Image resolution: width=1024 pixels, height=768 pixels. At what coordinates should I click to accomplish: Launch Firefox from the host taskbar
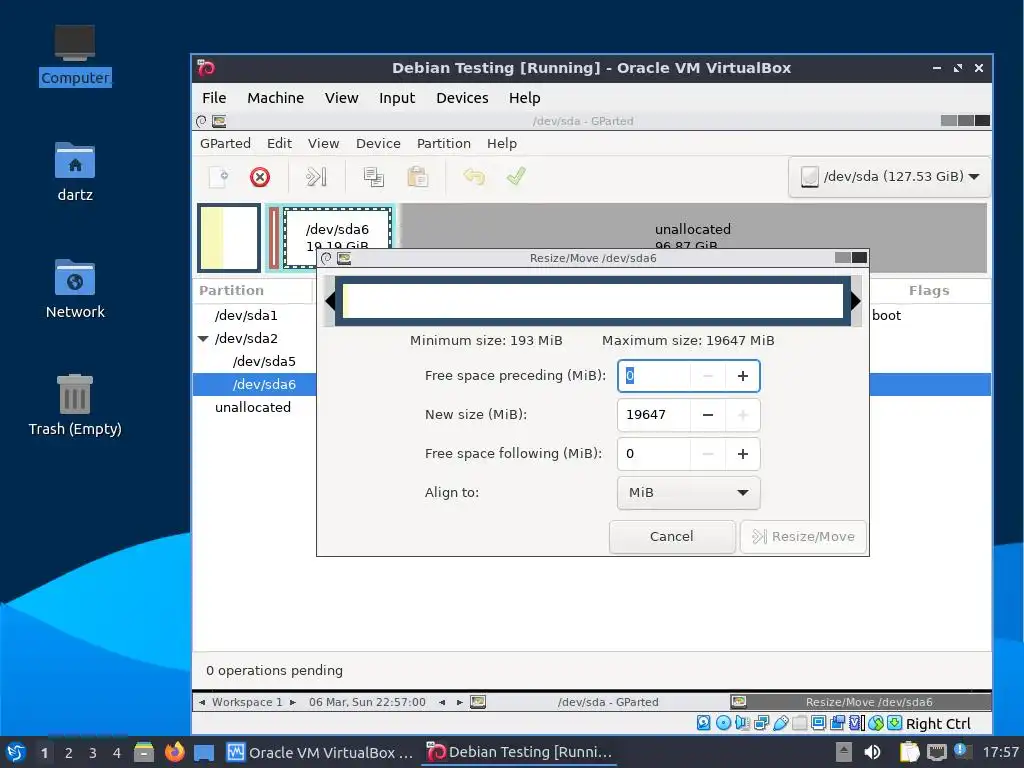pos(174,752)
